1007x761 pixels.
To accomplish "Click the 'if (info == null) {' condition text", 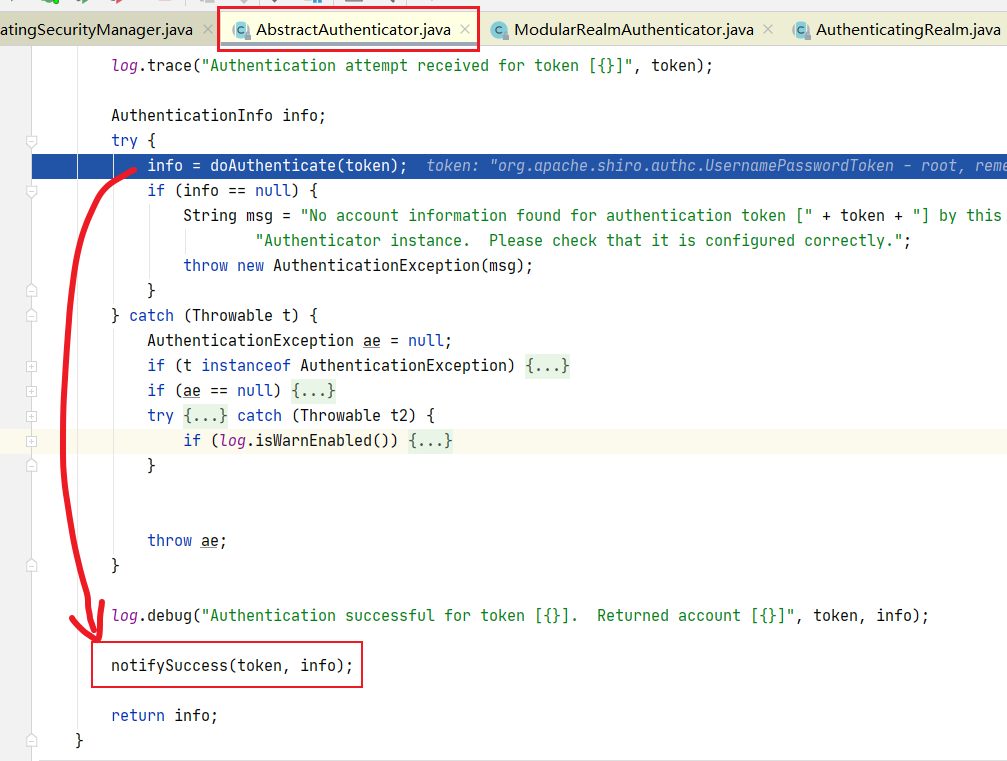I will [x=232, y=191].
